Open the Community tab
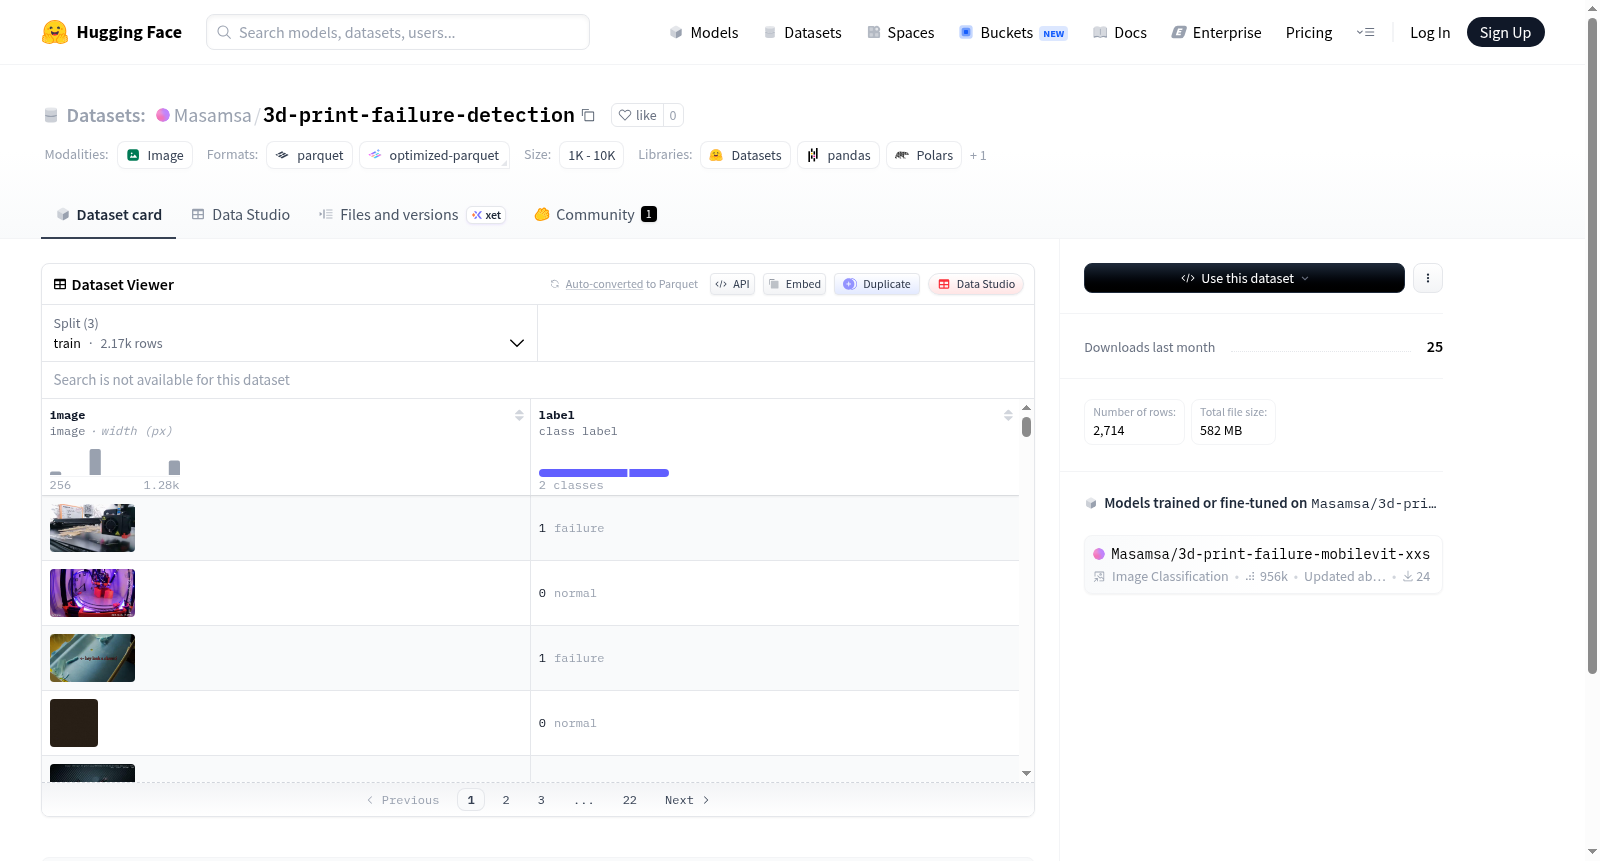This screenshot has height=861, width=1600. click(595, 214)
